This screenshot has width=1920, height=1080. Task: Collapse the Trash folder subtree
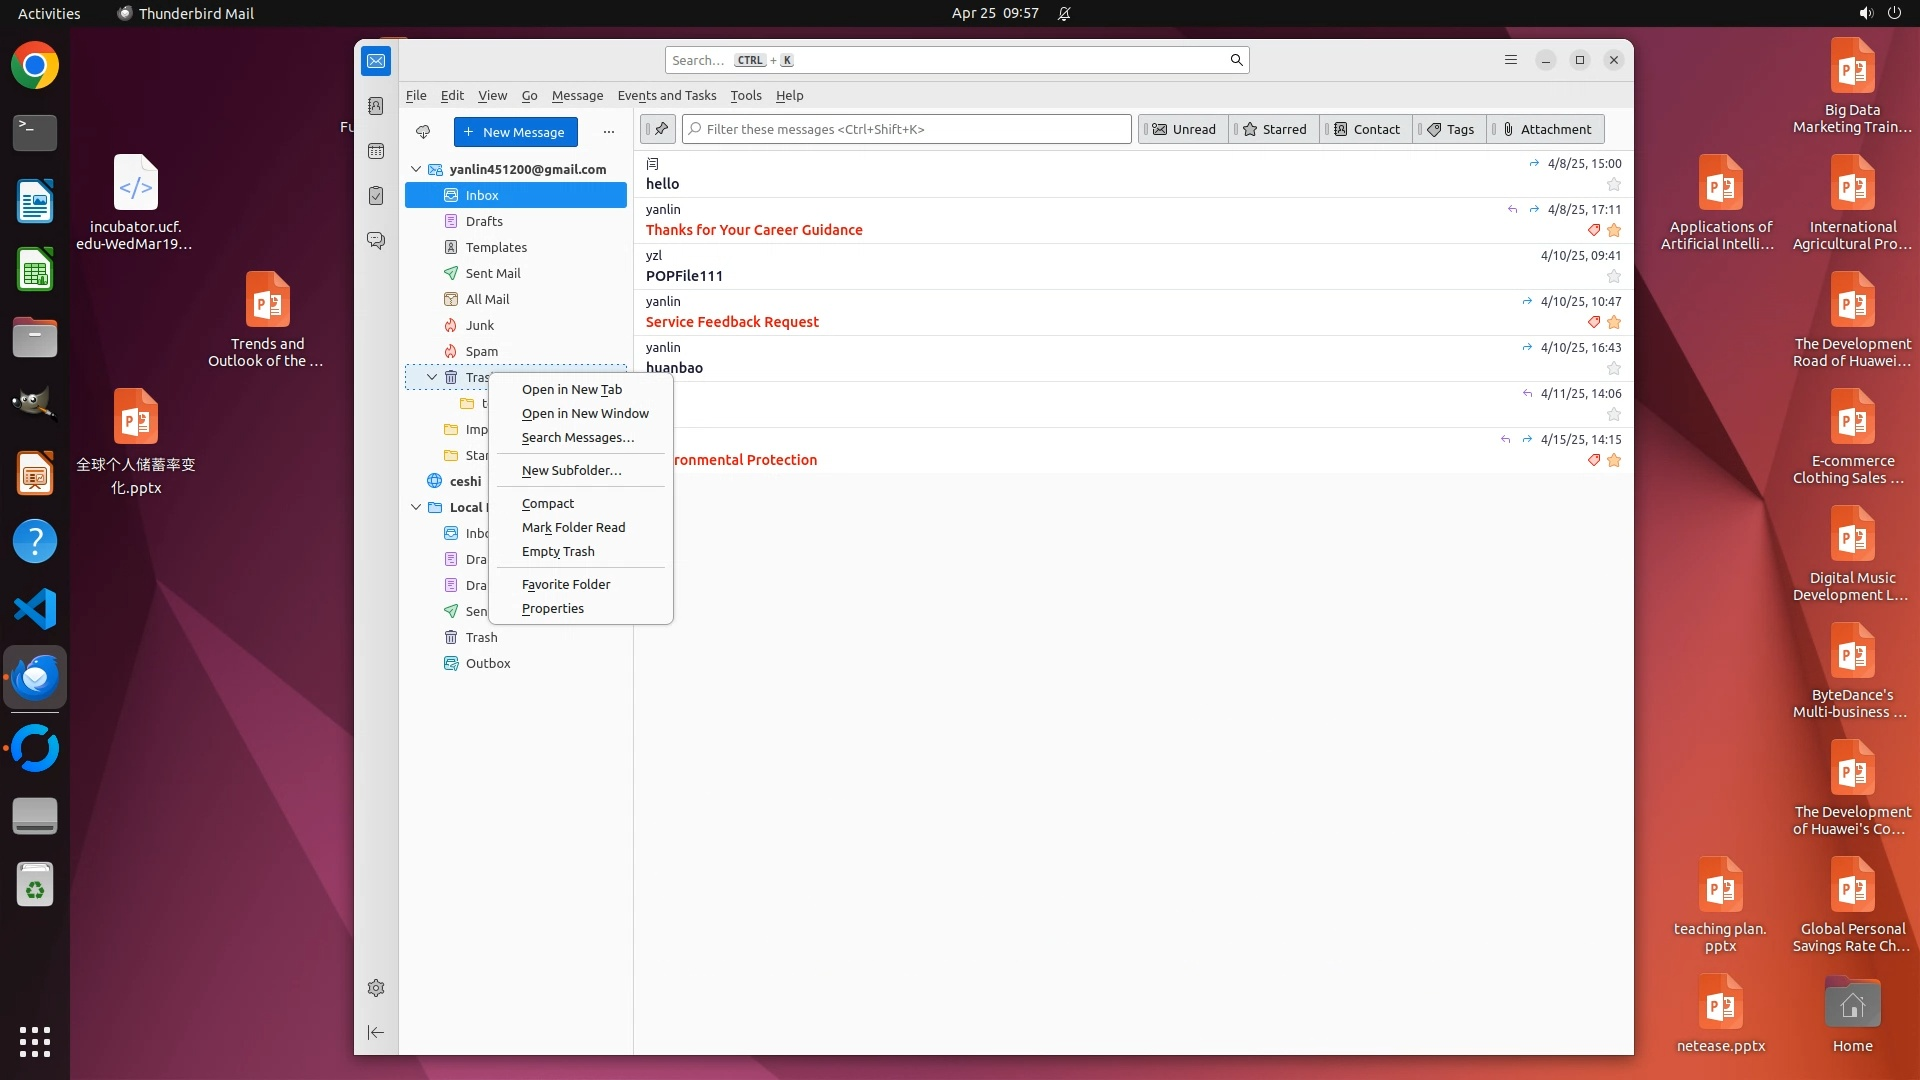pyautogui.click(x=432, y=377)
